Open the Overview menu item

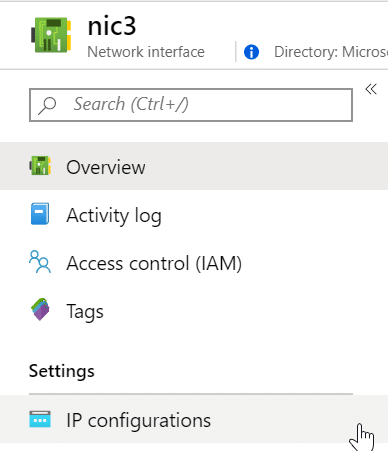(x=194, y=166)
